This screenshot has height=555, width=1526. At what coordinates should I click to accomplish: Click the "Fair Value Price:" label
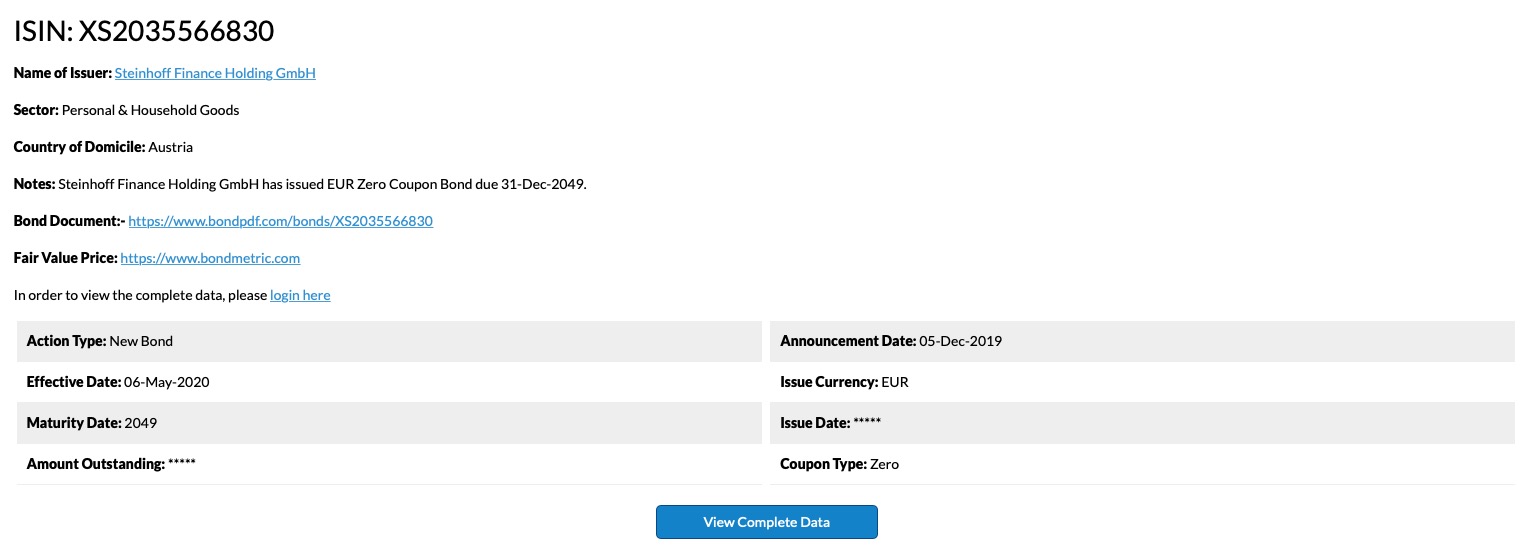click(65, 258)
